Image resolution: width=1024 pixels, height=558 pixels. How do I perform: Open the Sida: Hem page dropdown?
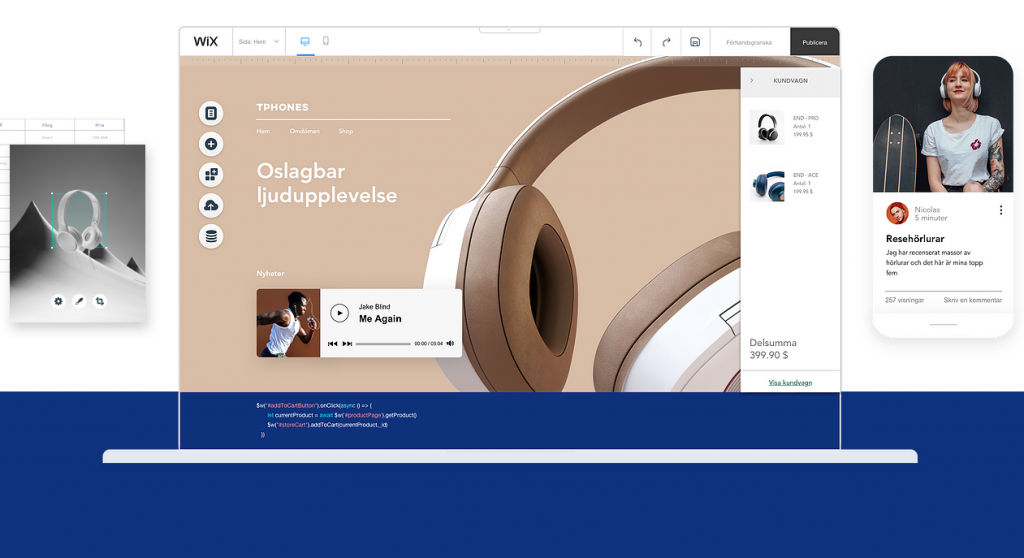point(259,41)
